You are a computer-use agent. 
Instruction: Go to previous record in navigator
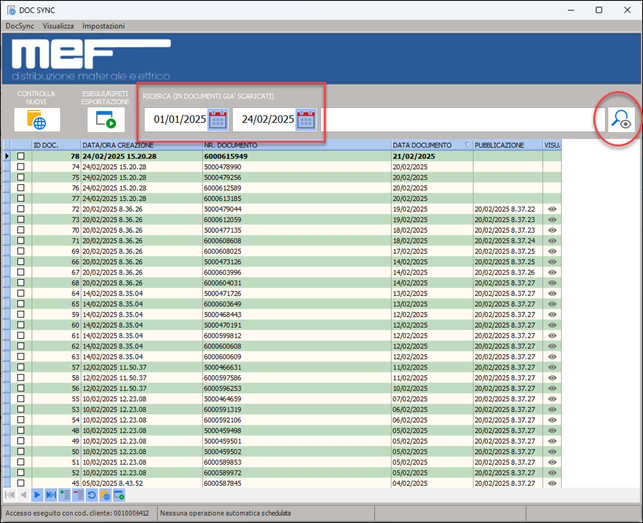(x=23, y=495)
